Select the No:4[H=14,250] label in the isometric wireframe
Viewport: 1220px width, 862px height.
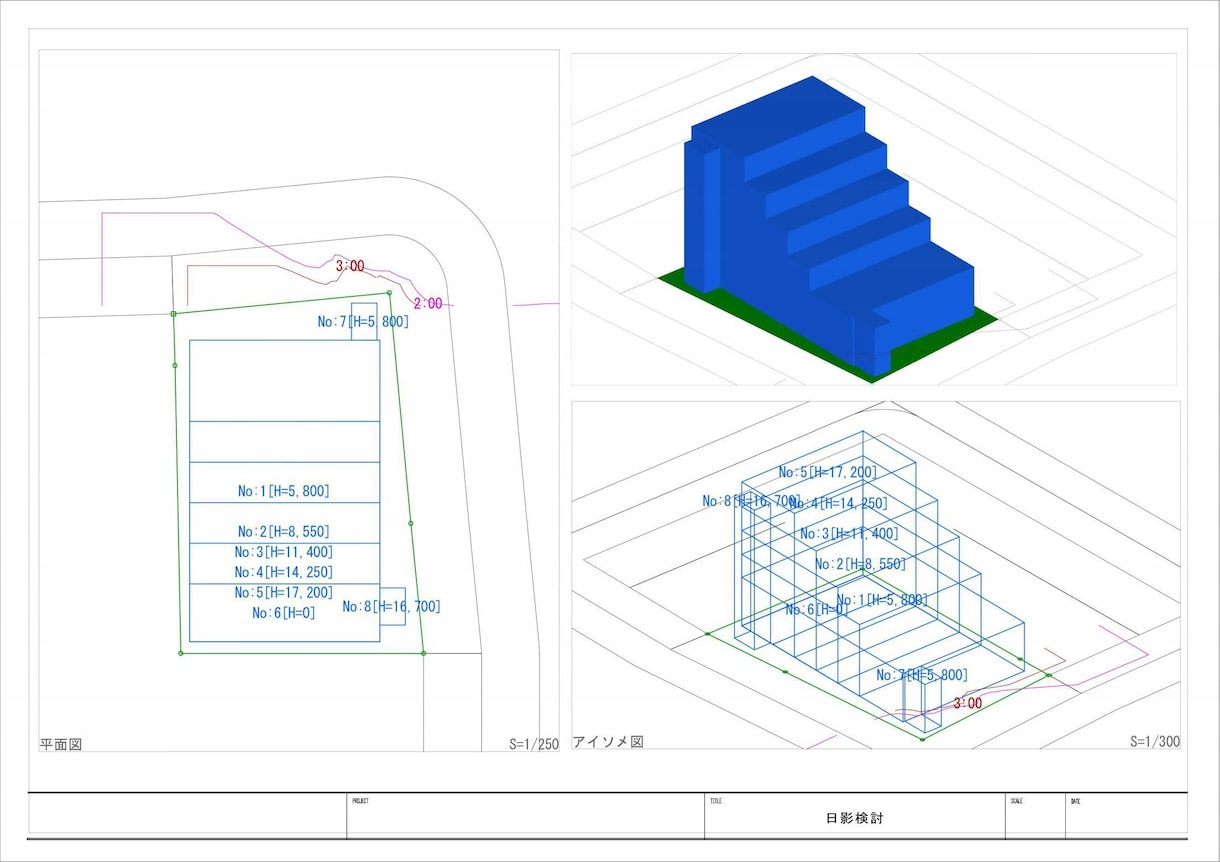pyautogui.click(x=838, y=503)
